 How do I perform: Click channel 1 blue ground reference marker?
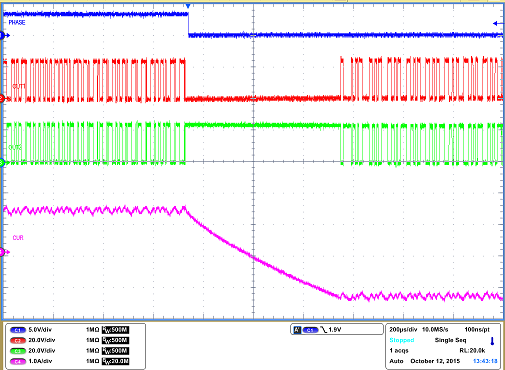click(4, 35)
